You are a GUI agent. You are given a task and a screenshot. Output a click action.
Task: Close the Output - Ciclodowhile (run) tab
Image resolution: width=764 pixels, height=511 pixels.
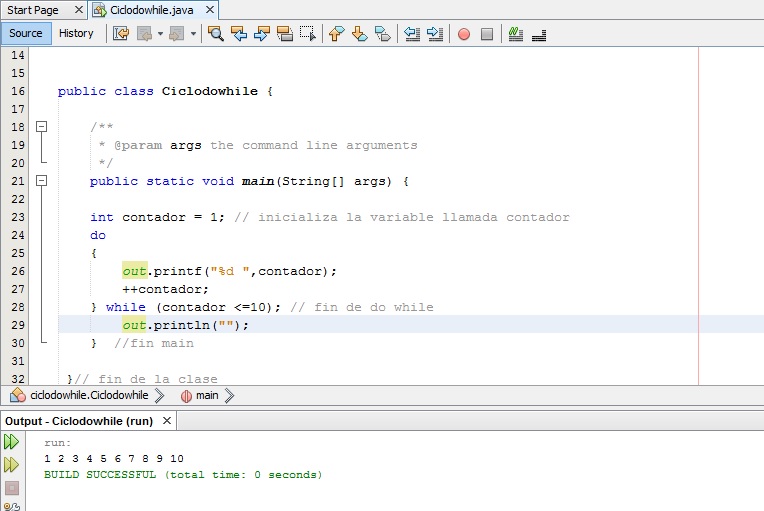tap(166, 421)
